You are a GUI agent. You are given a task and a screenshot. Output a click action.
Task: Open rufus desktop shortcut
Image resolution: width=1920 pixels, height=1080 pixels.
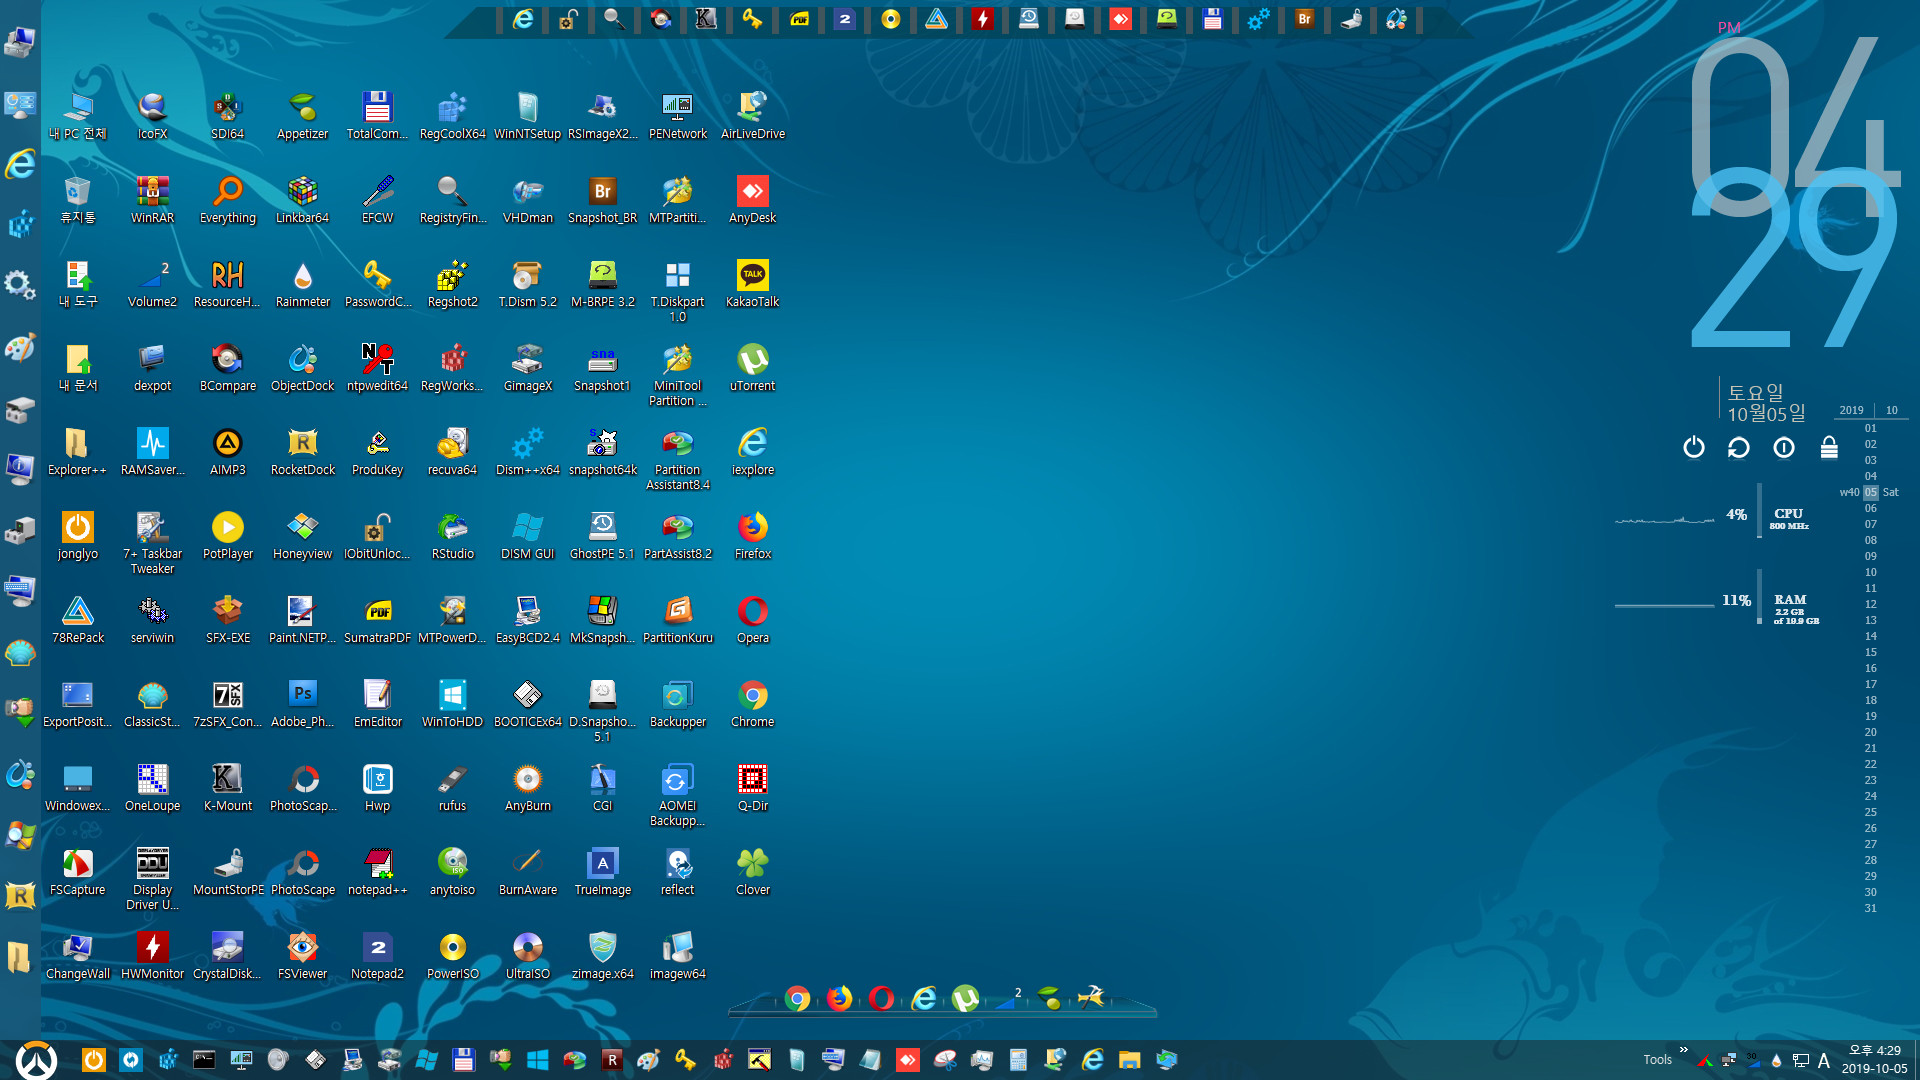tap(452, 787)
